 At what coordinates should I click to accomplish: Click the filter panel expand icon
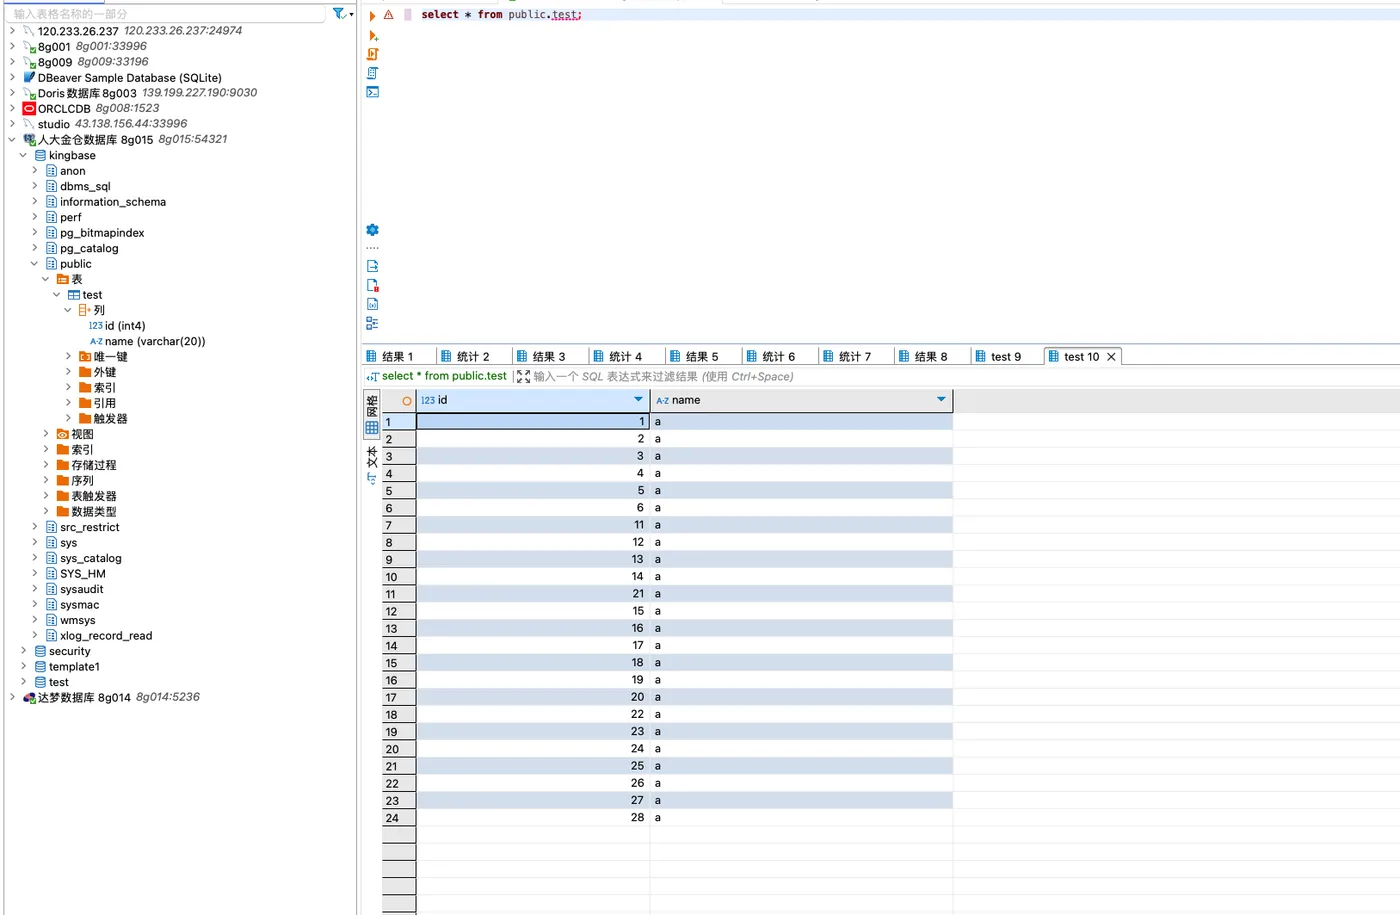click(x=523, y=377)
